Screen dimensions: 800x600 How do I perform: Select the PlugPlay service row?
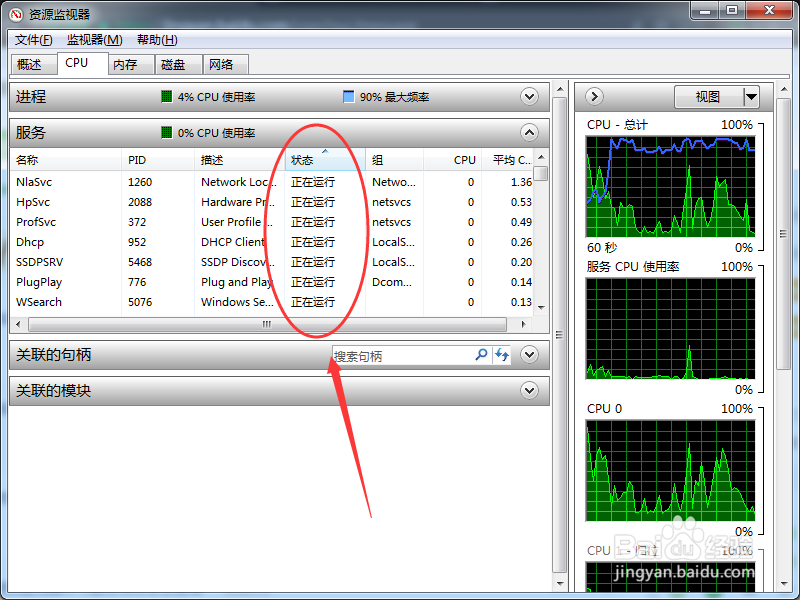click(x=272, y=282)
